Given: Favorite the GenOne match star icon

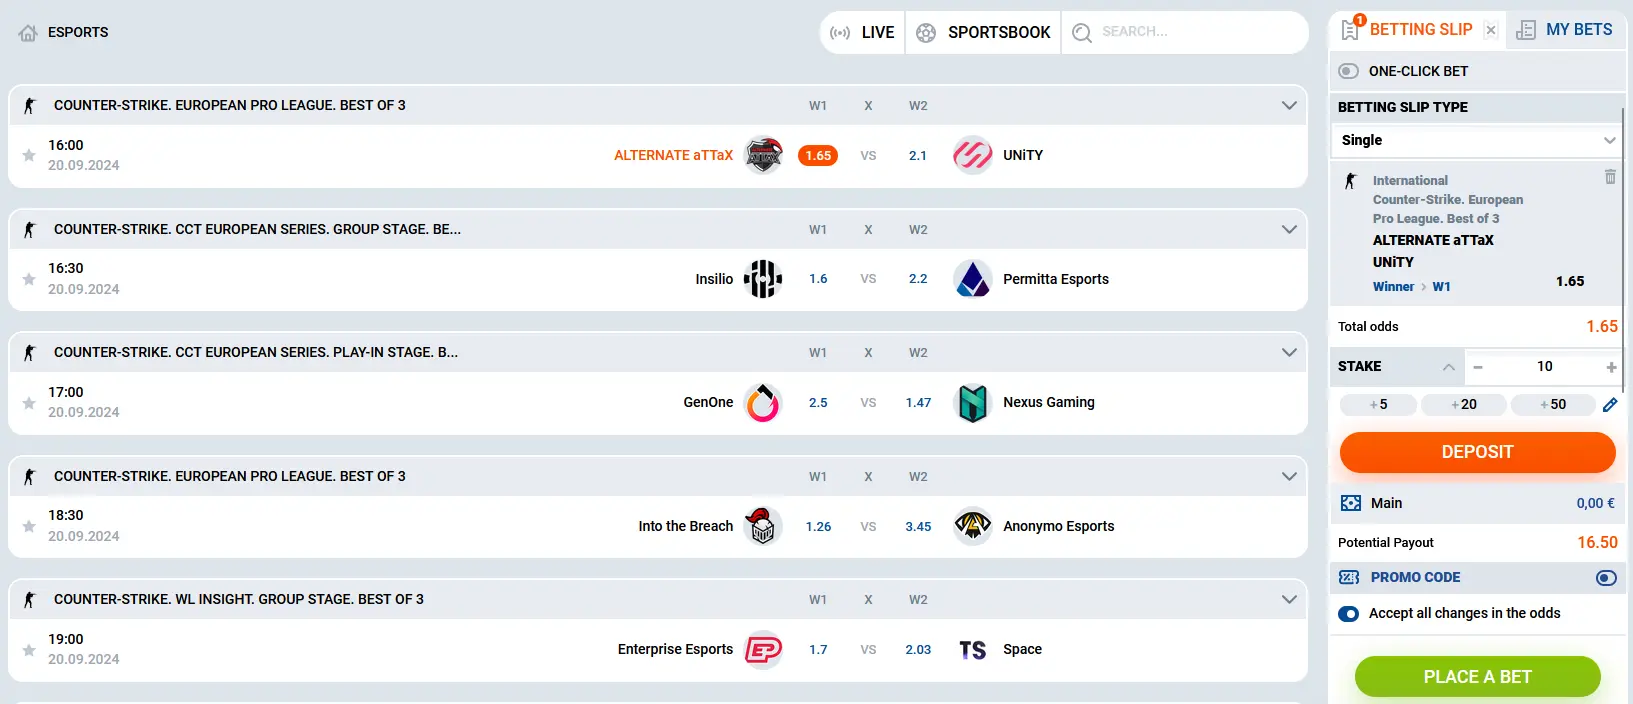Looking at the screenshot, I should tap(28, 402).
